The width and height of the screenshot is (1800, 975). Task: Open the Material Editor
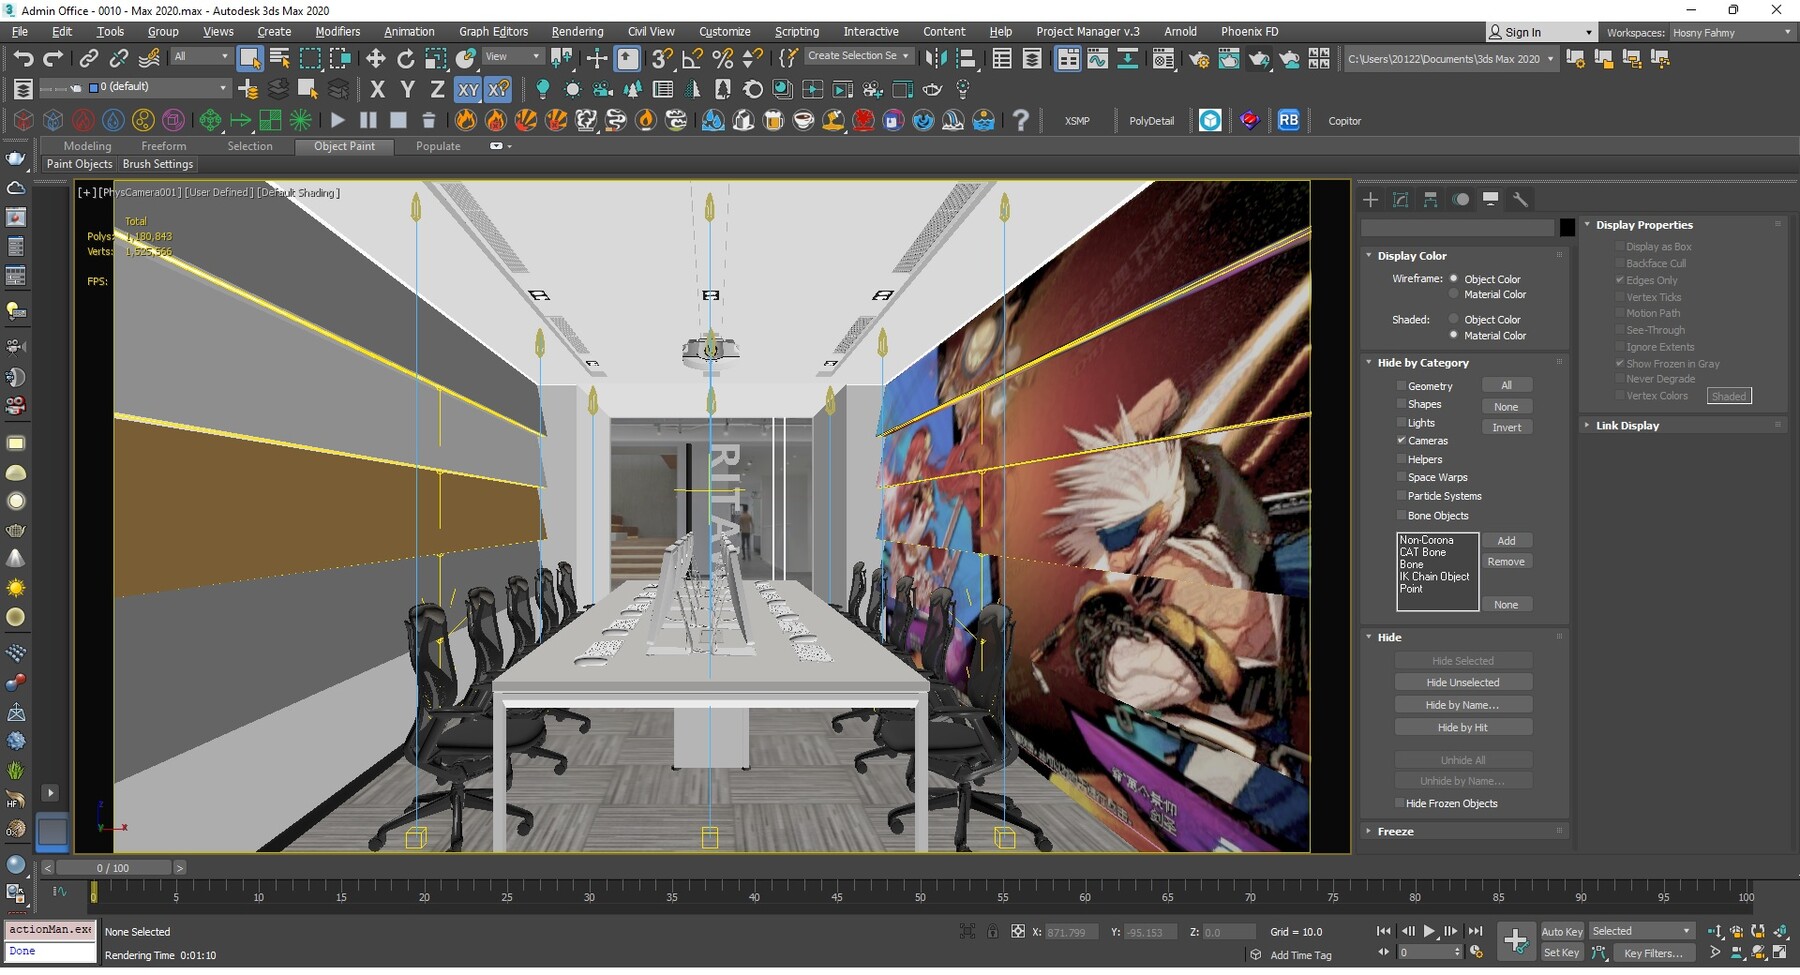(x=1164, y=59)
